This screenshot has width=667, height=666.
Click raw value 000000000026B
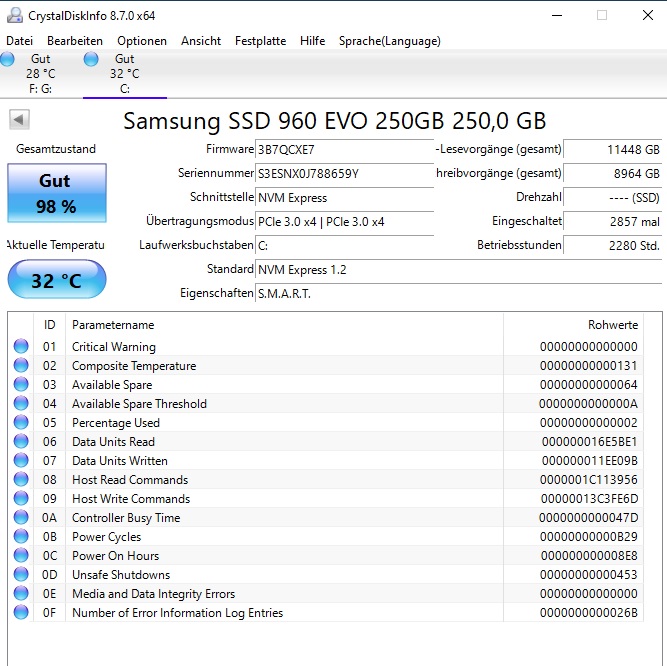click(589, 612)
